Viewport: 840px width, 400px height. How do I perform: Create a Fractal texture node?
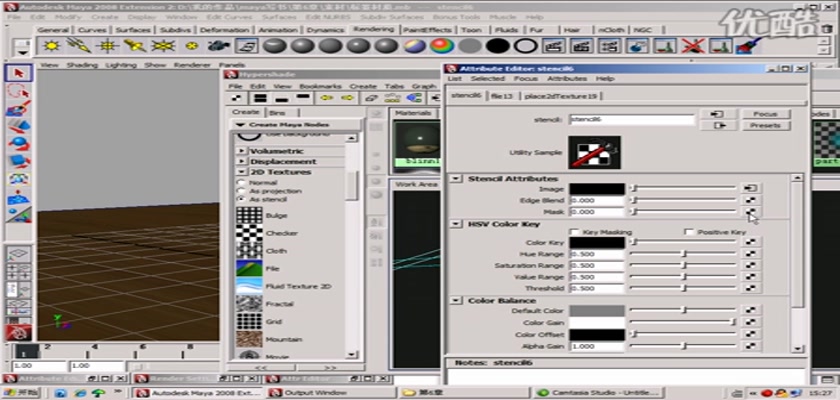(x=249, y=304)
